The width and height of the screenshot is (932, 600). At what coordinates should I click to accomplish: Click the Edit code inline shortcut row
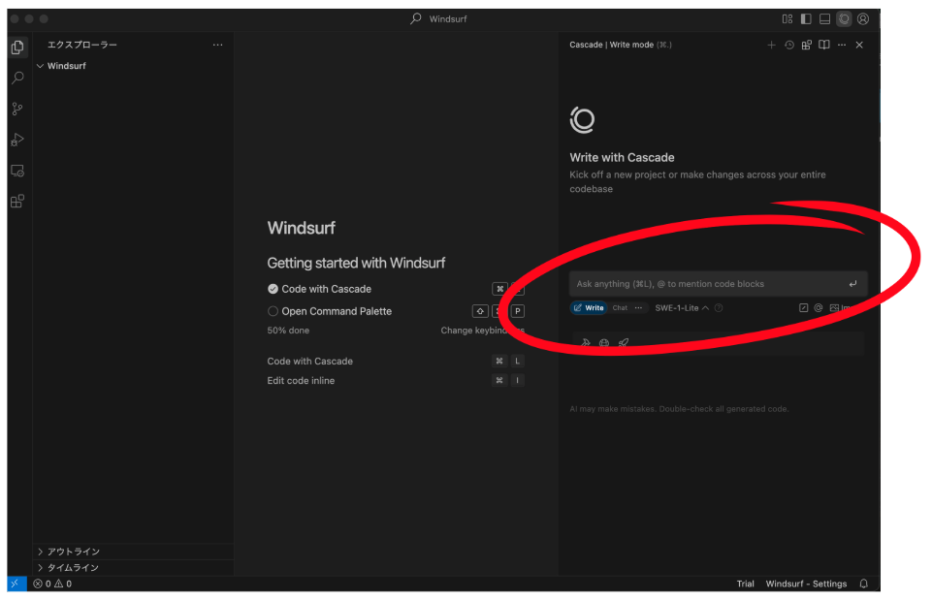point(395,381)
